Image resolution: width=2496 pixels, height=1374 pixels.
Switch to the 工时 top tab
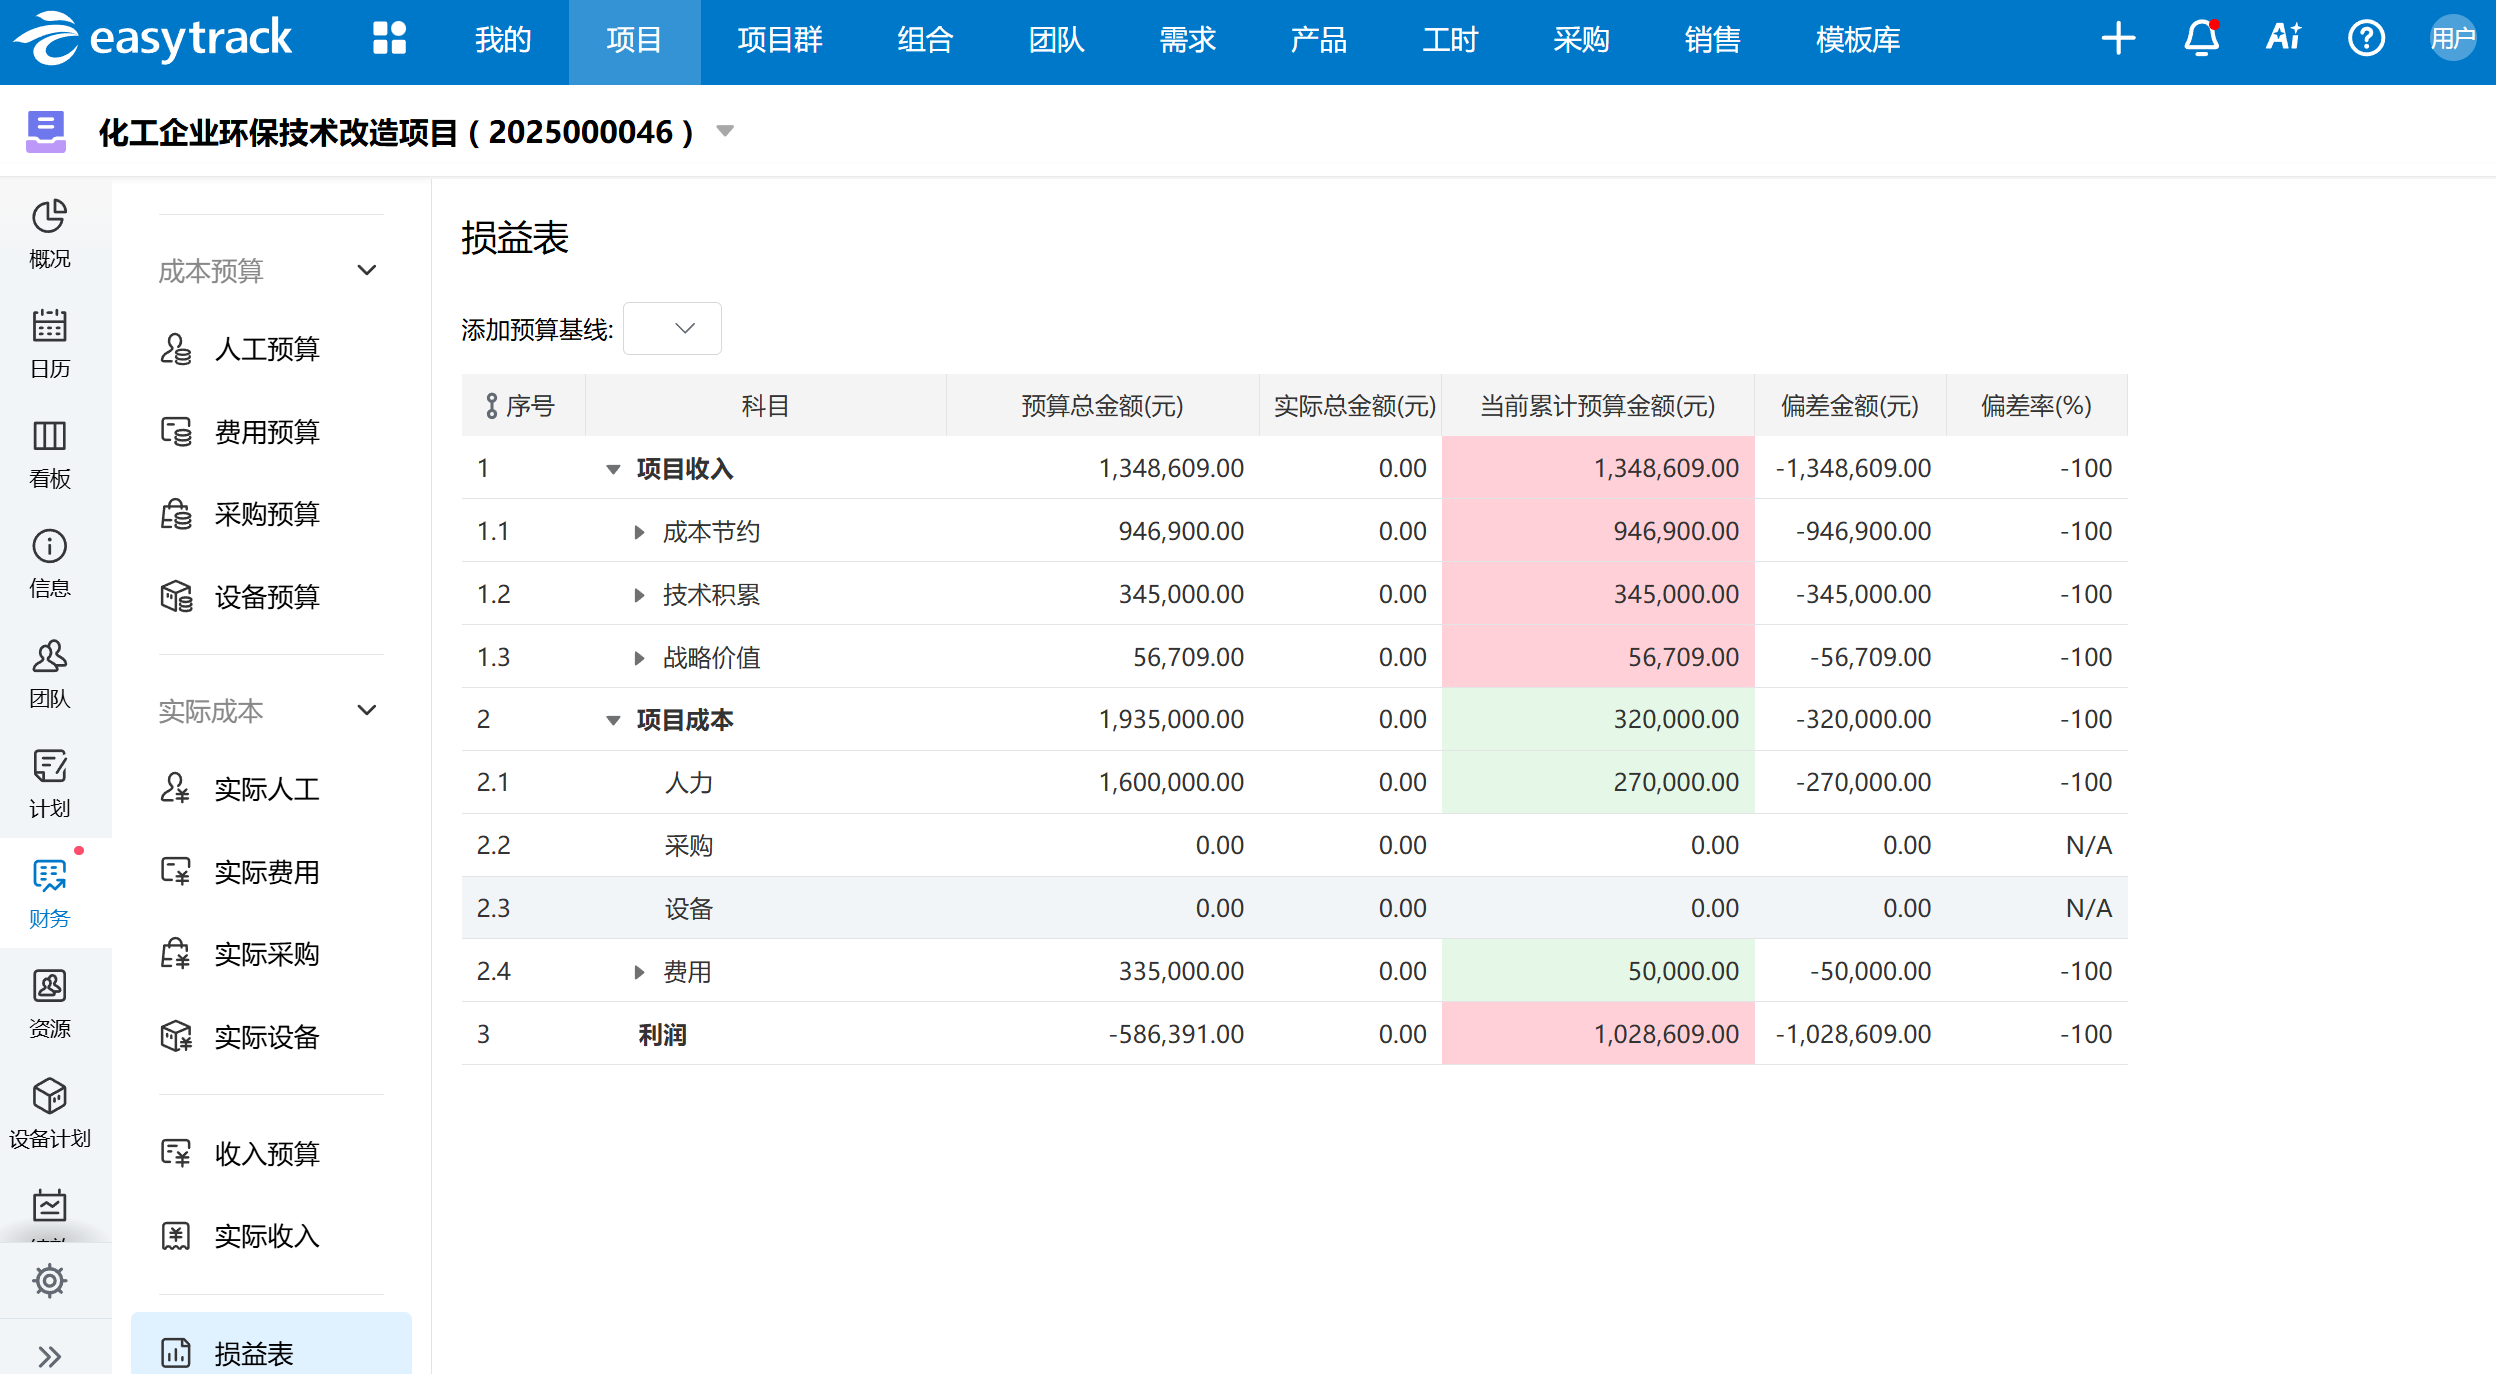1449,40
